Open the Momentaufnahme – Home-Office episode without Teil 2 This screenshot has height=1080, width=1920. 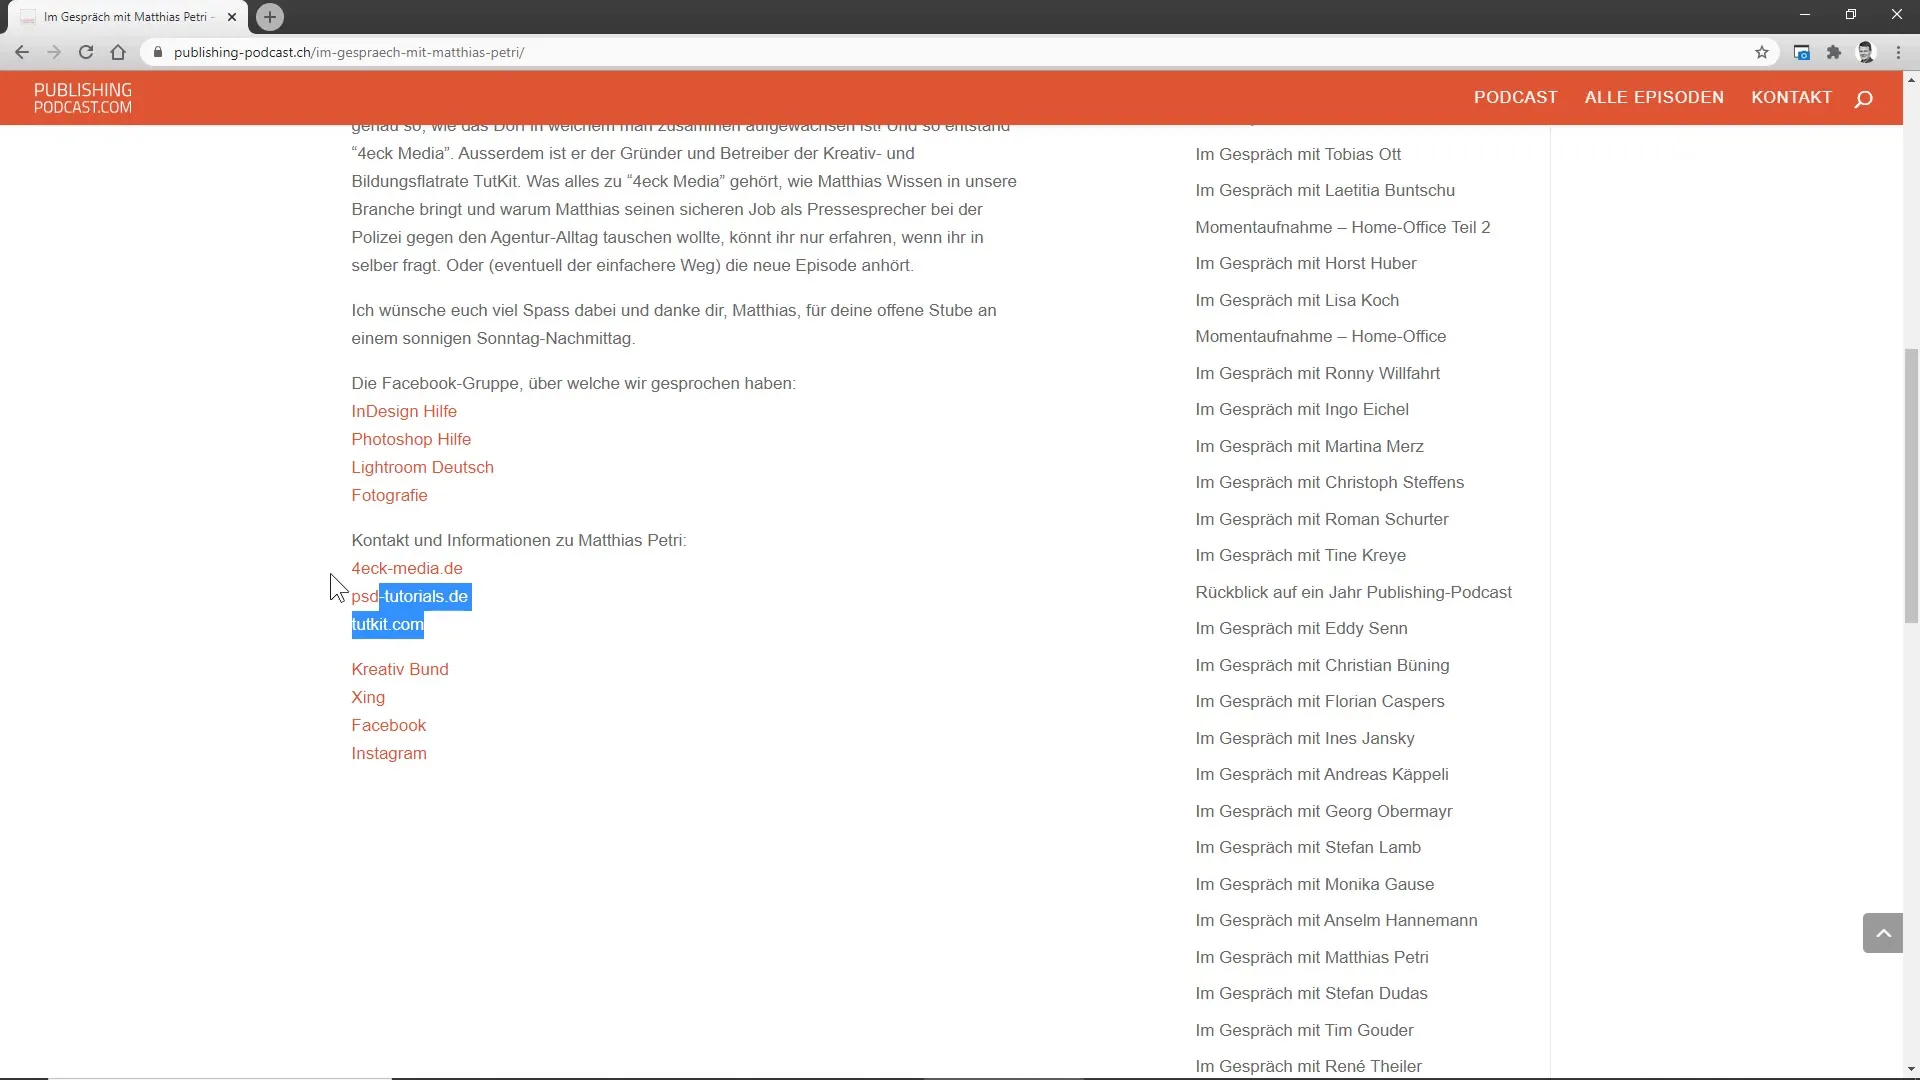click(1321, 336)
